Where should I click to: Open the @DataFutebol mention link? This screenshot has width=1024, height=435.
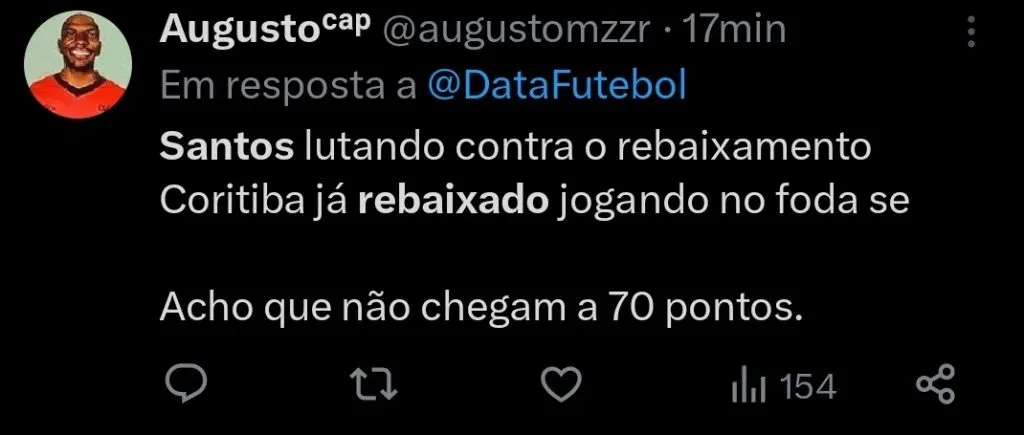click(x=556, y=84)
